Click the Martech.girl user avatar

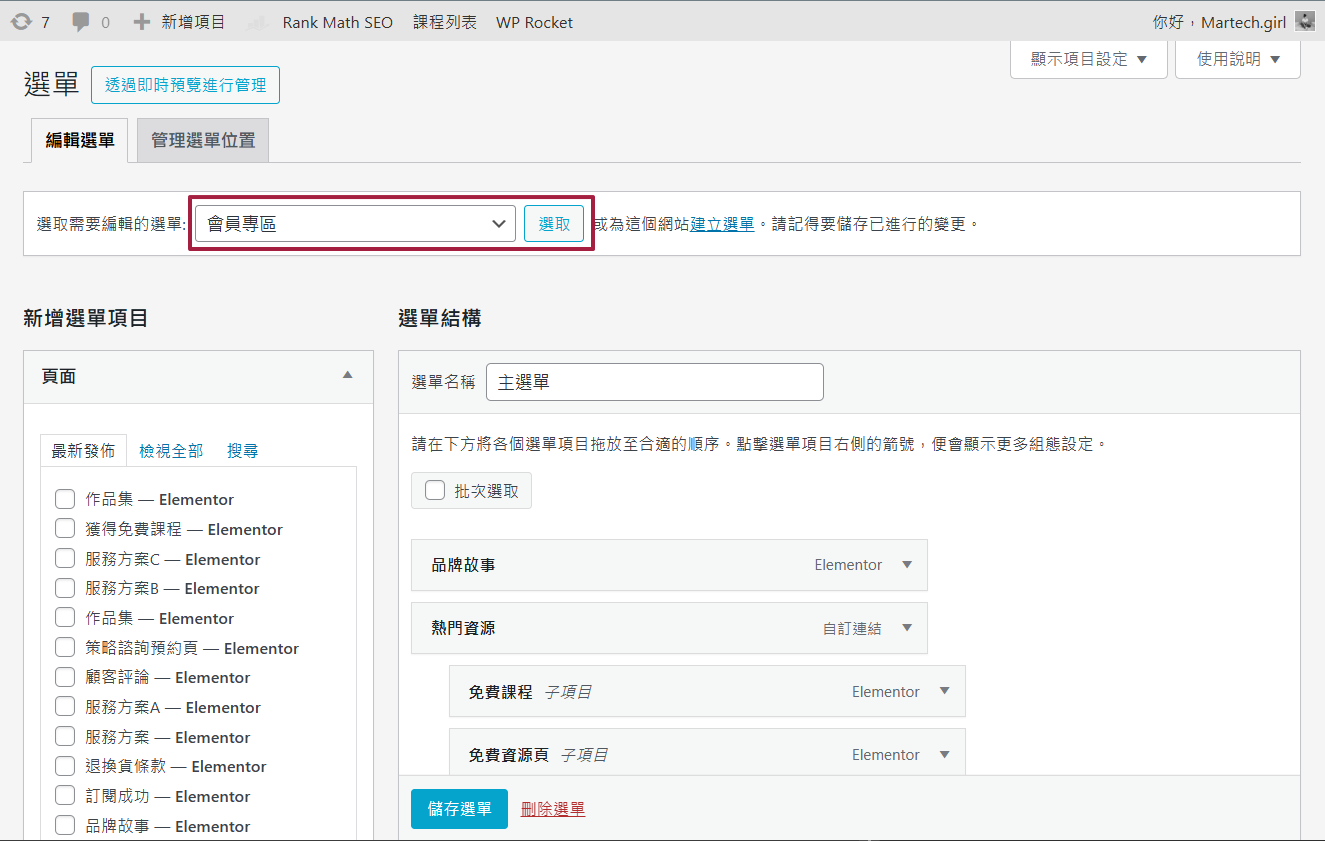coord(1304,21)
